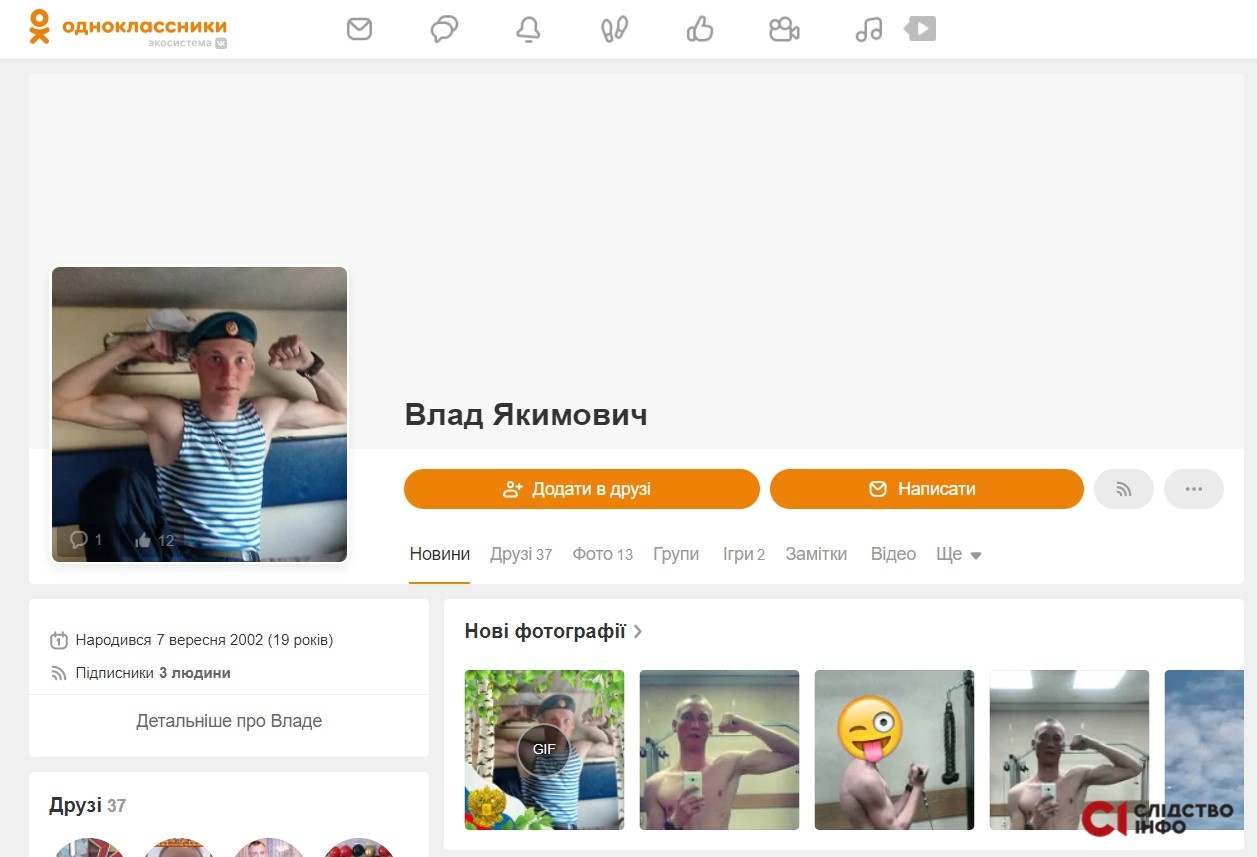Open the Odnoklassniki home logo

pos(128,29)
